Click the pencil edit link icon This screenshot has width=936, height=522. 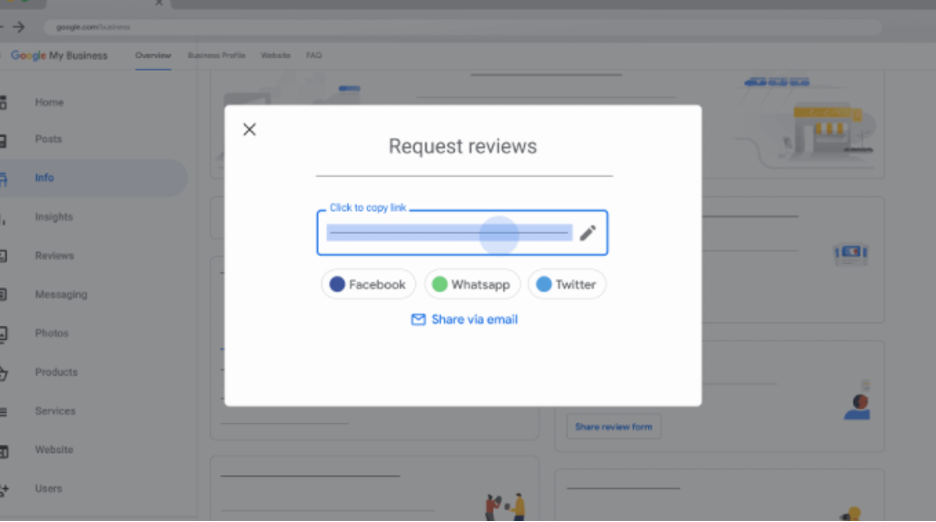[x=588, y=233]
